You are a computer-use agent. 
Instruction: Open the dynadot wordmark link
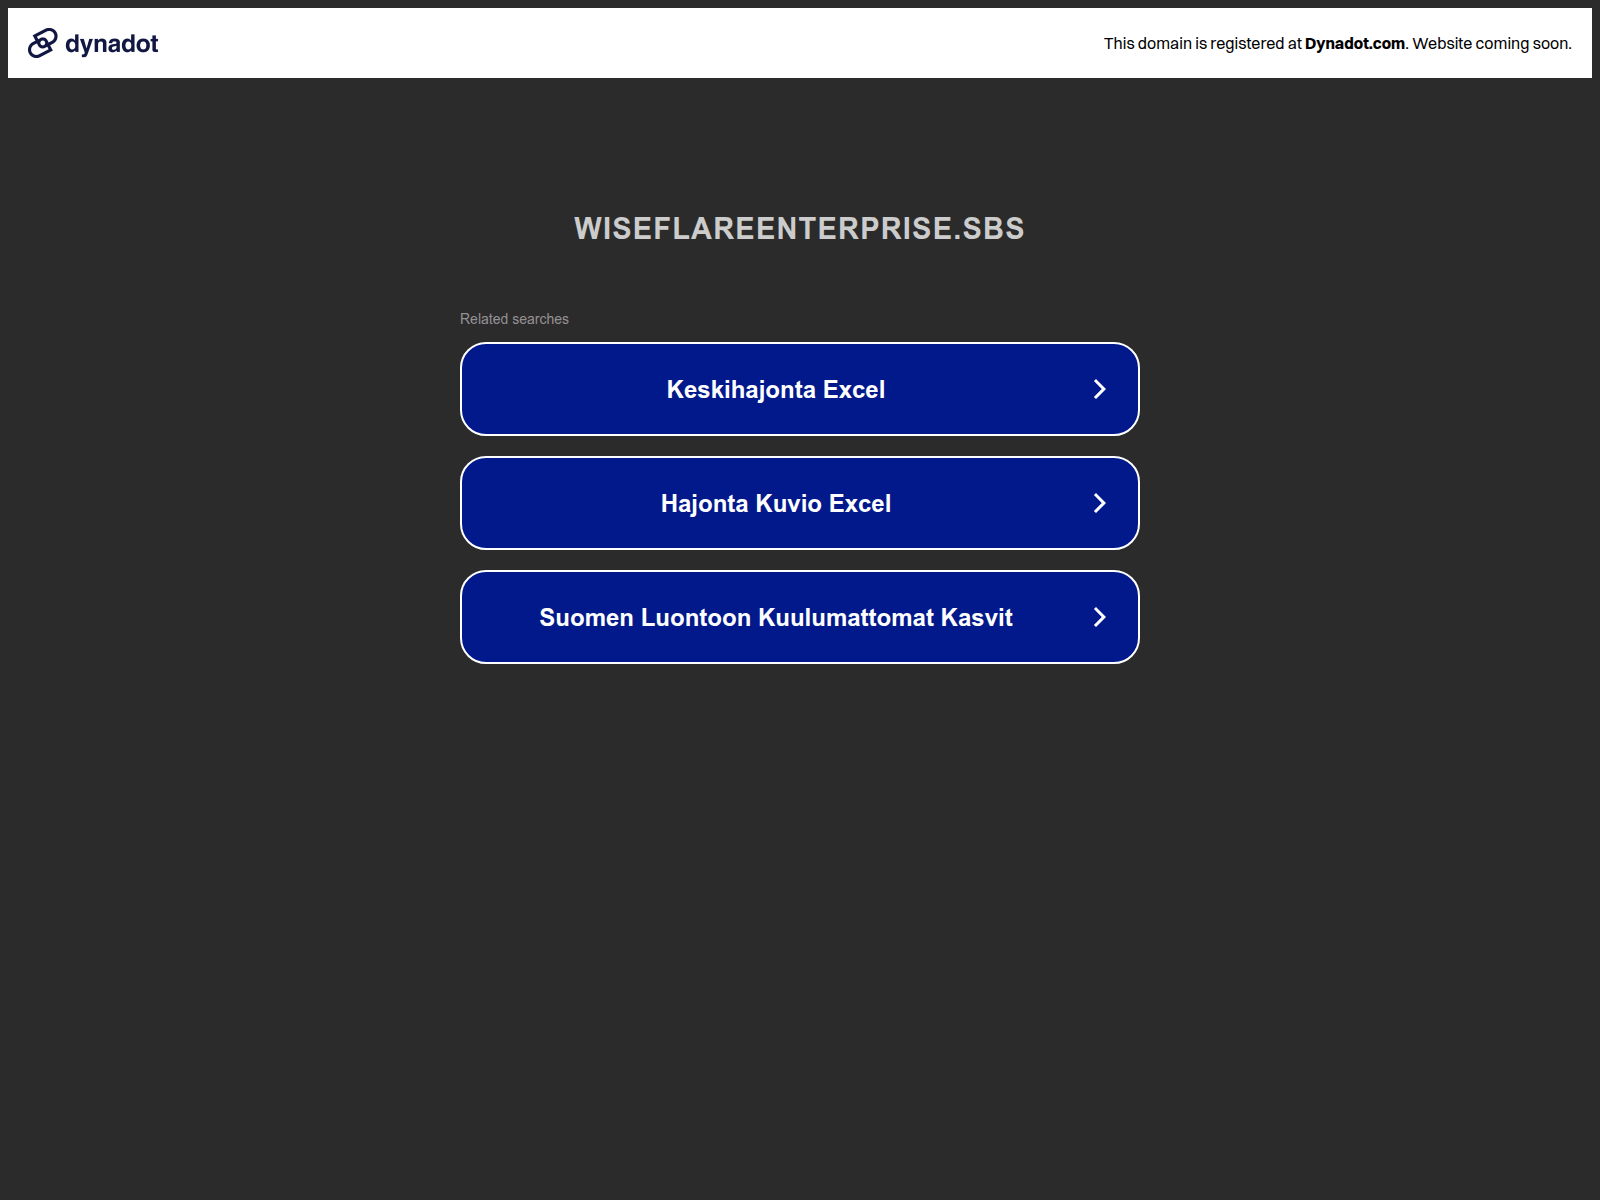111,43
